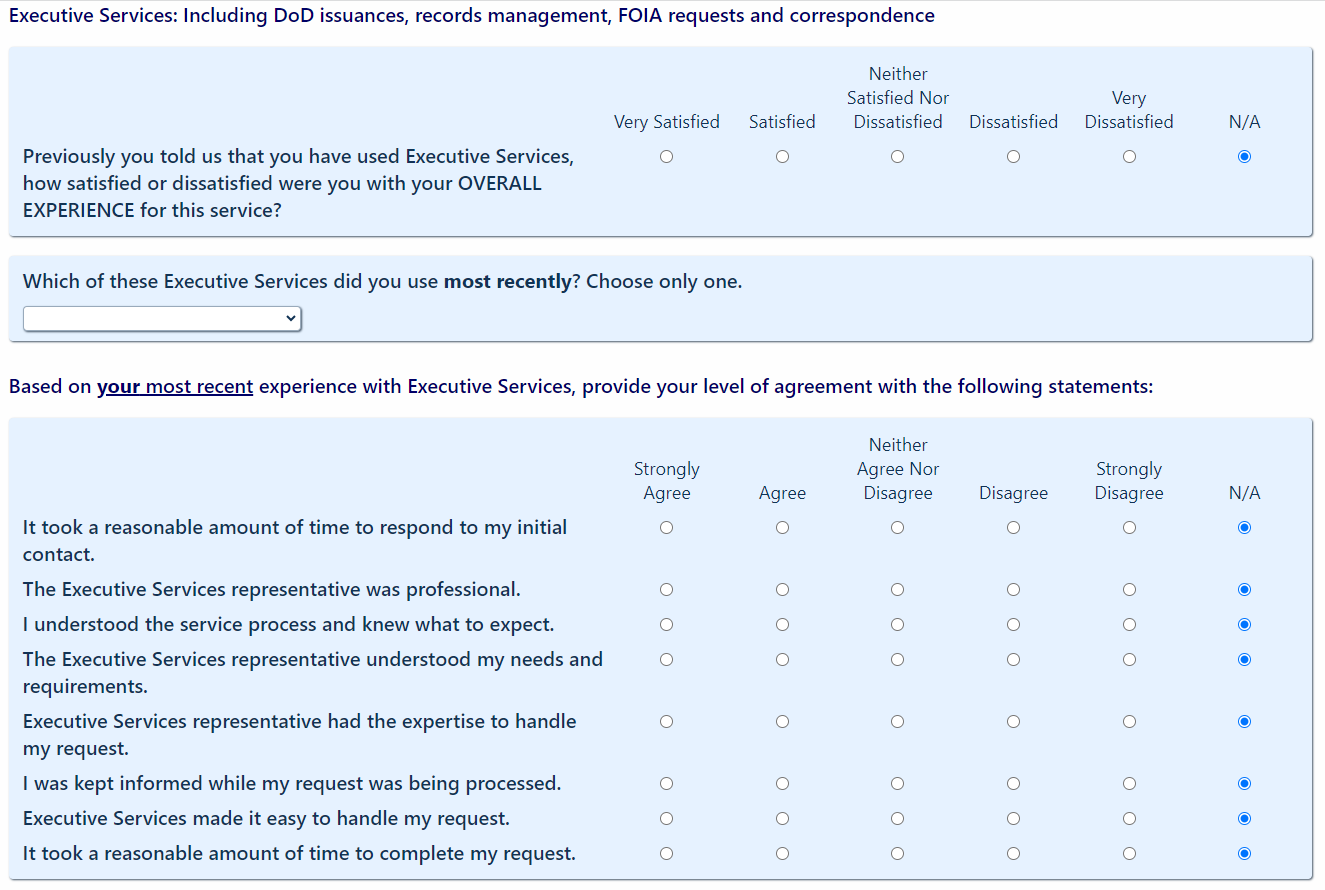
Task: Select Strongly Agree for made it easy
Action: click(x=667, y=819)
